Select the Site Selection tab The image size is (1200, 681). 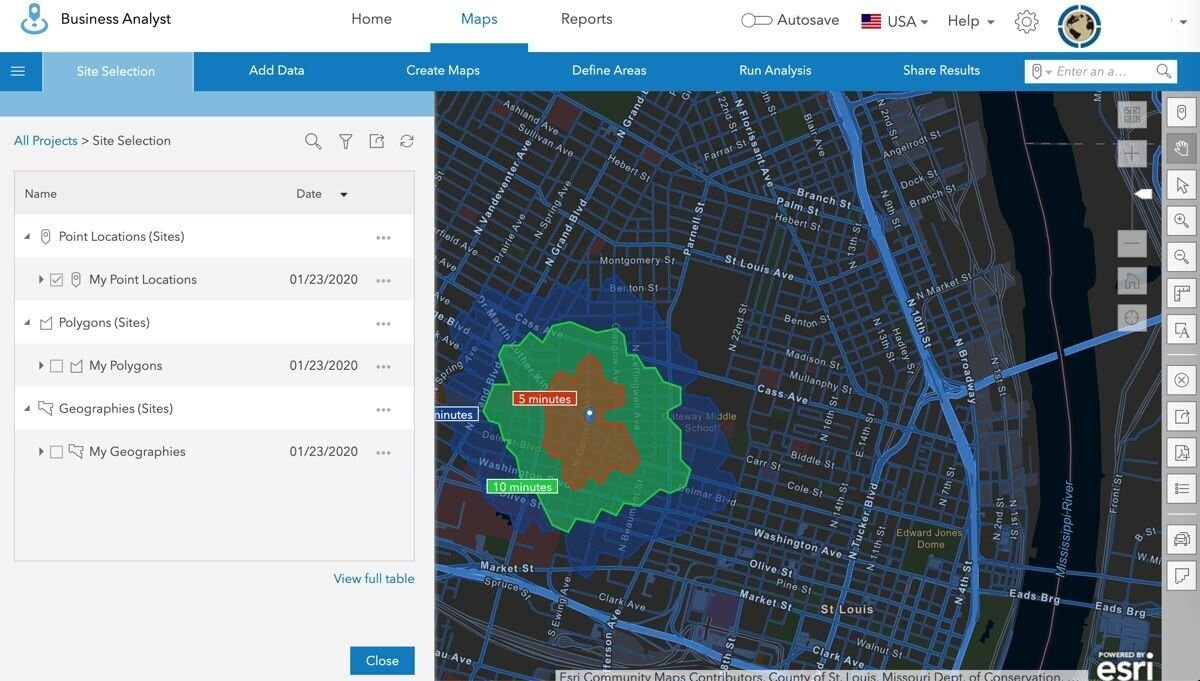click(116, 71)
